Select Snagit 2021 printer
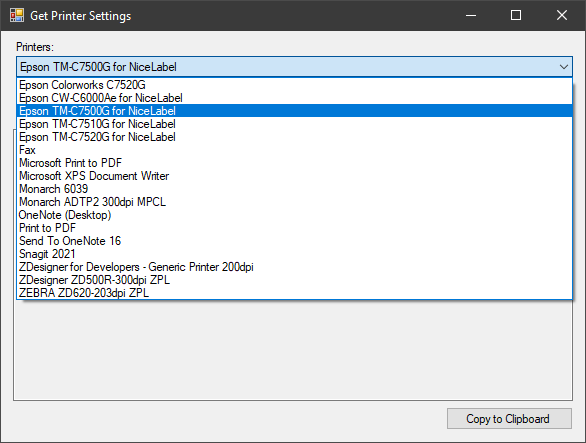 294,254
